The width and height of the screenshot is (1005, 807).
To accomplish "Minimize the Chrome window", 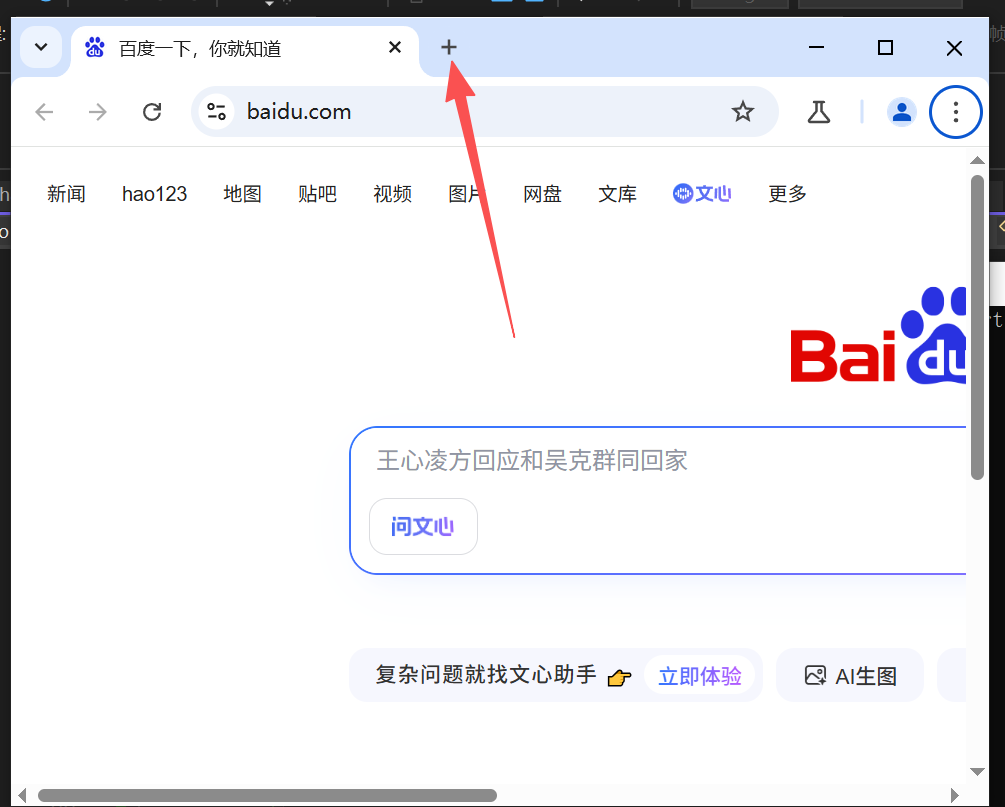I will (816, 47).
